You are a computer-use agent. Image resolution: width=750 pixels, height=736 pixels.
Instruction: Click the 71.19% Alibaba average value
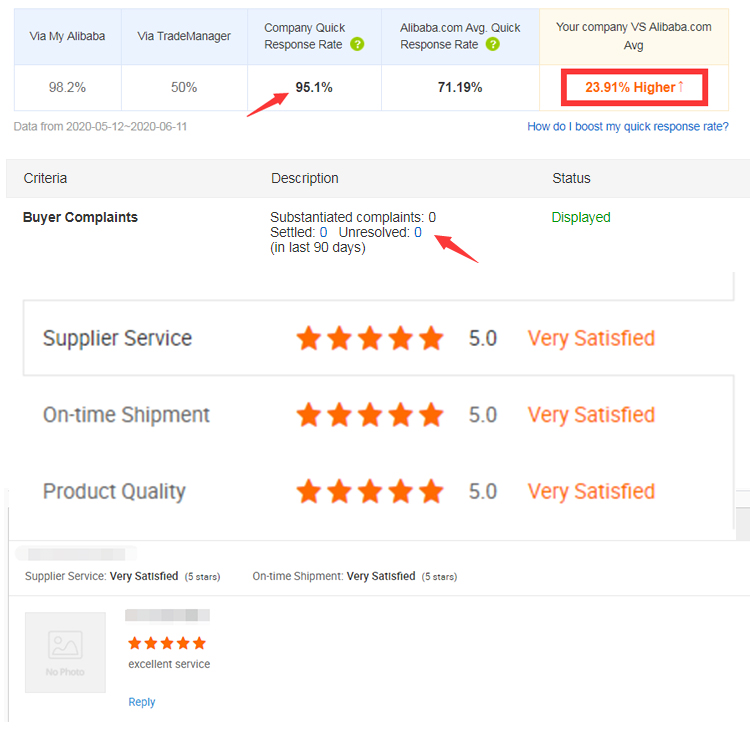coord(460,88)
